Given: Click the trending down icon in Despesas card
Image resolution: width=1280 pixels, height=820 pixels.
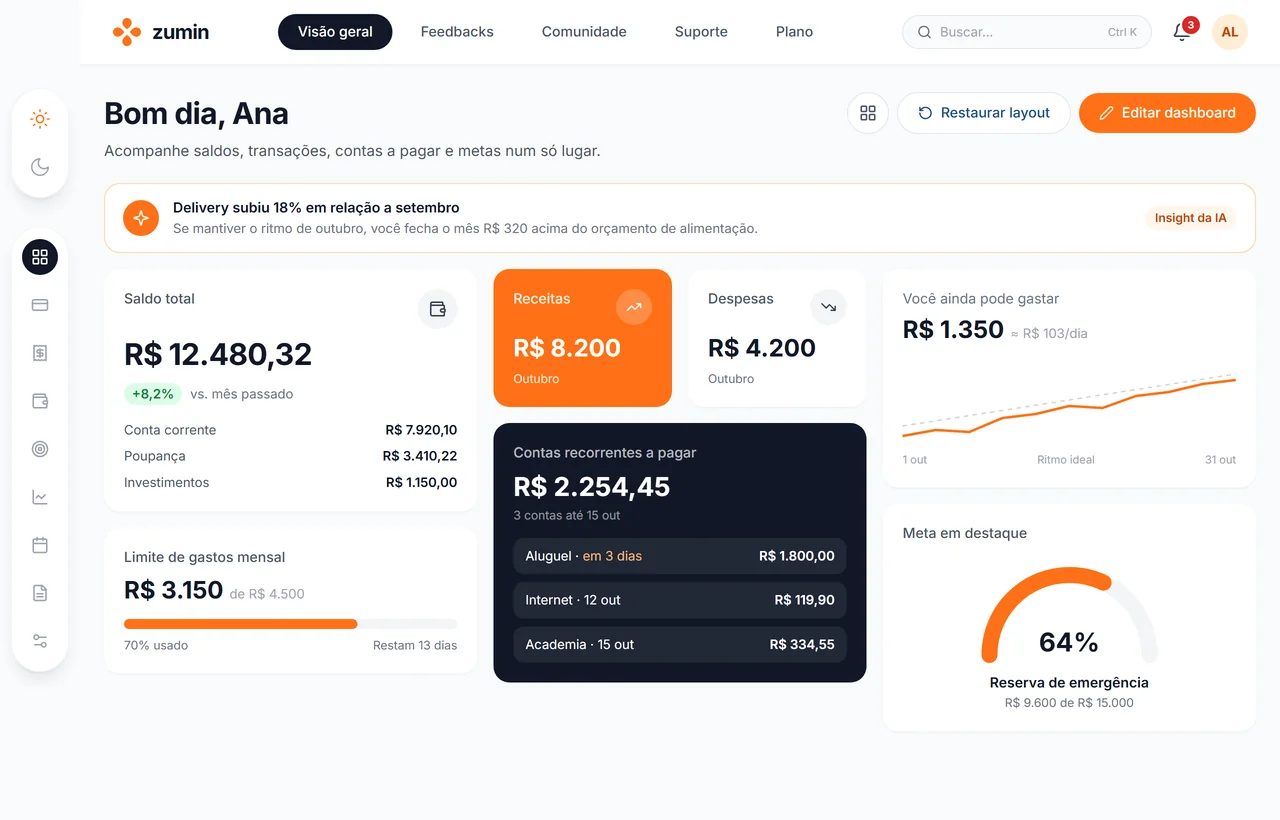Looking at the screenshot, I should click(x=828, y=307).
